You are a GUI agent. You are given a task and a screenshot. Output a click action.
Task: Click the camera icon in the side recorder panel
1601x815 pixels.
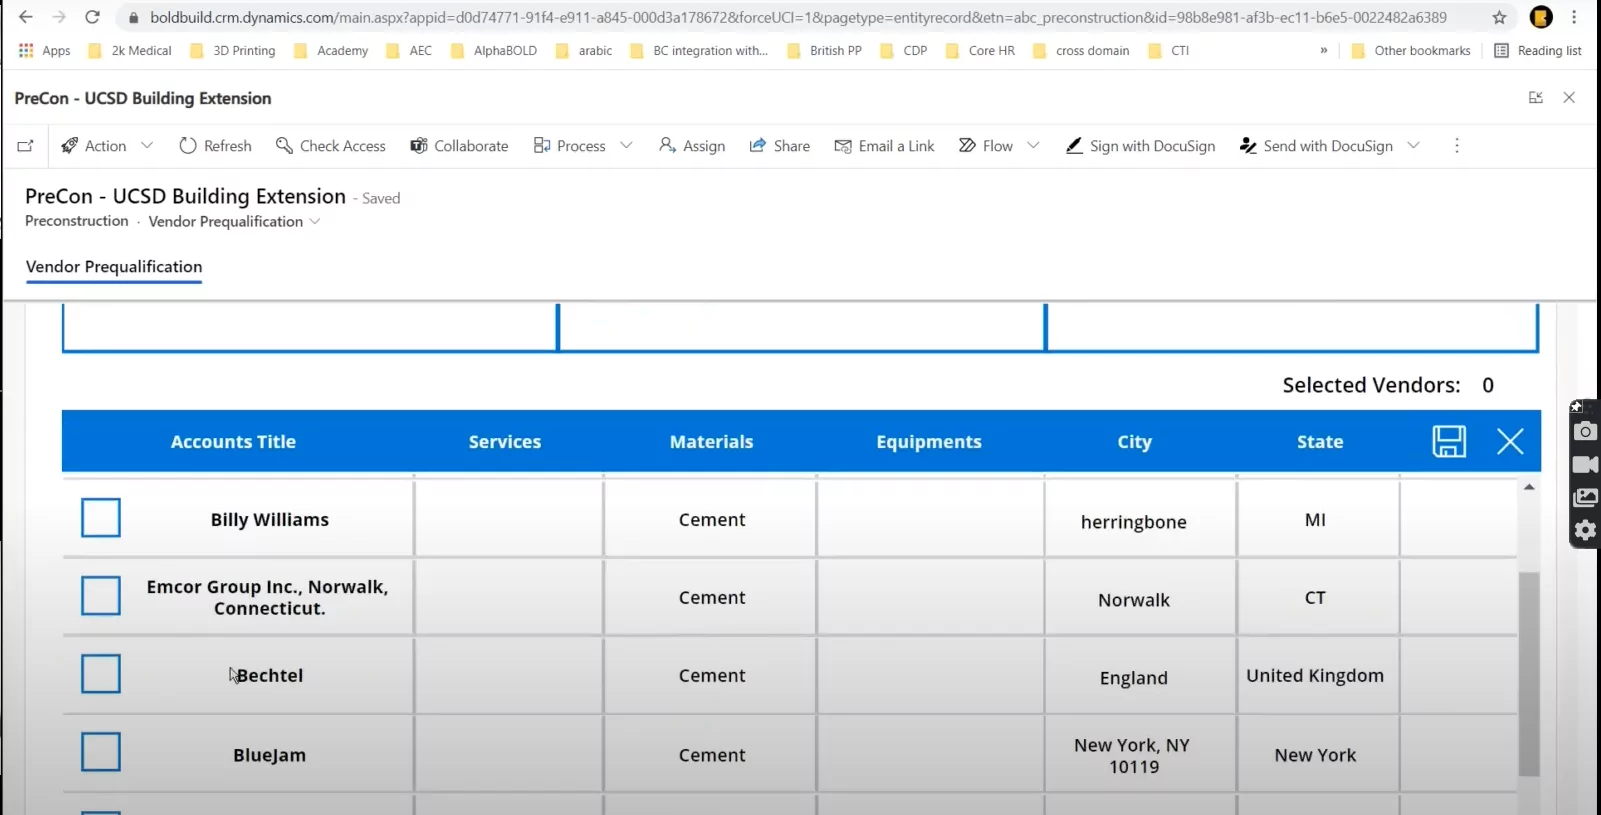pos(1585,432)
